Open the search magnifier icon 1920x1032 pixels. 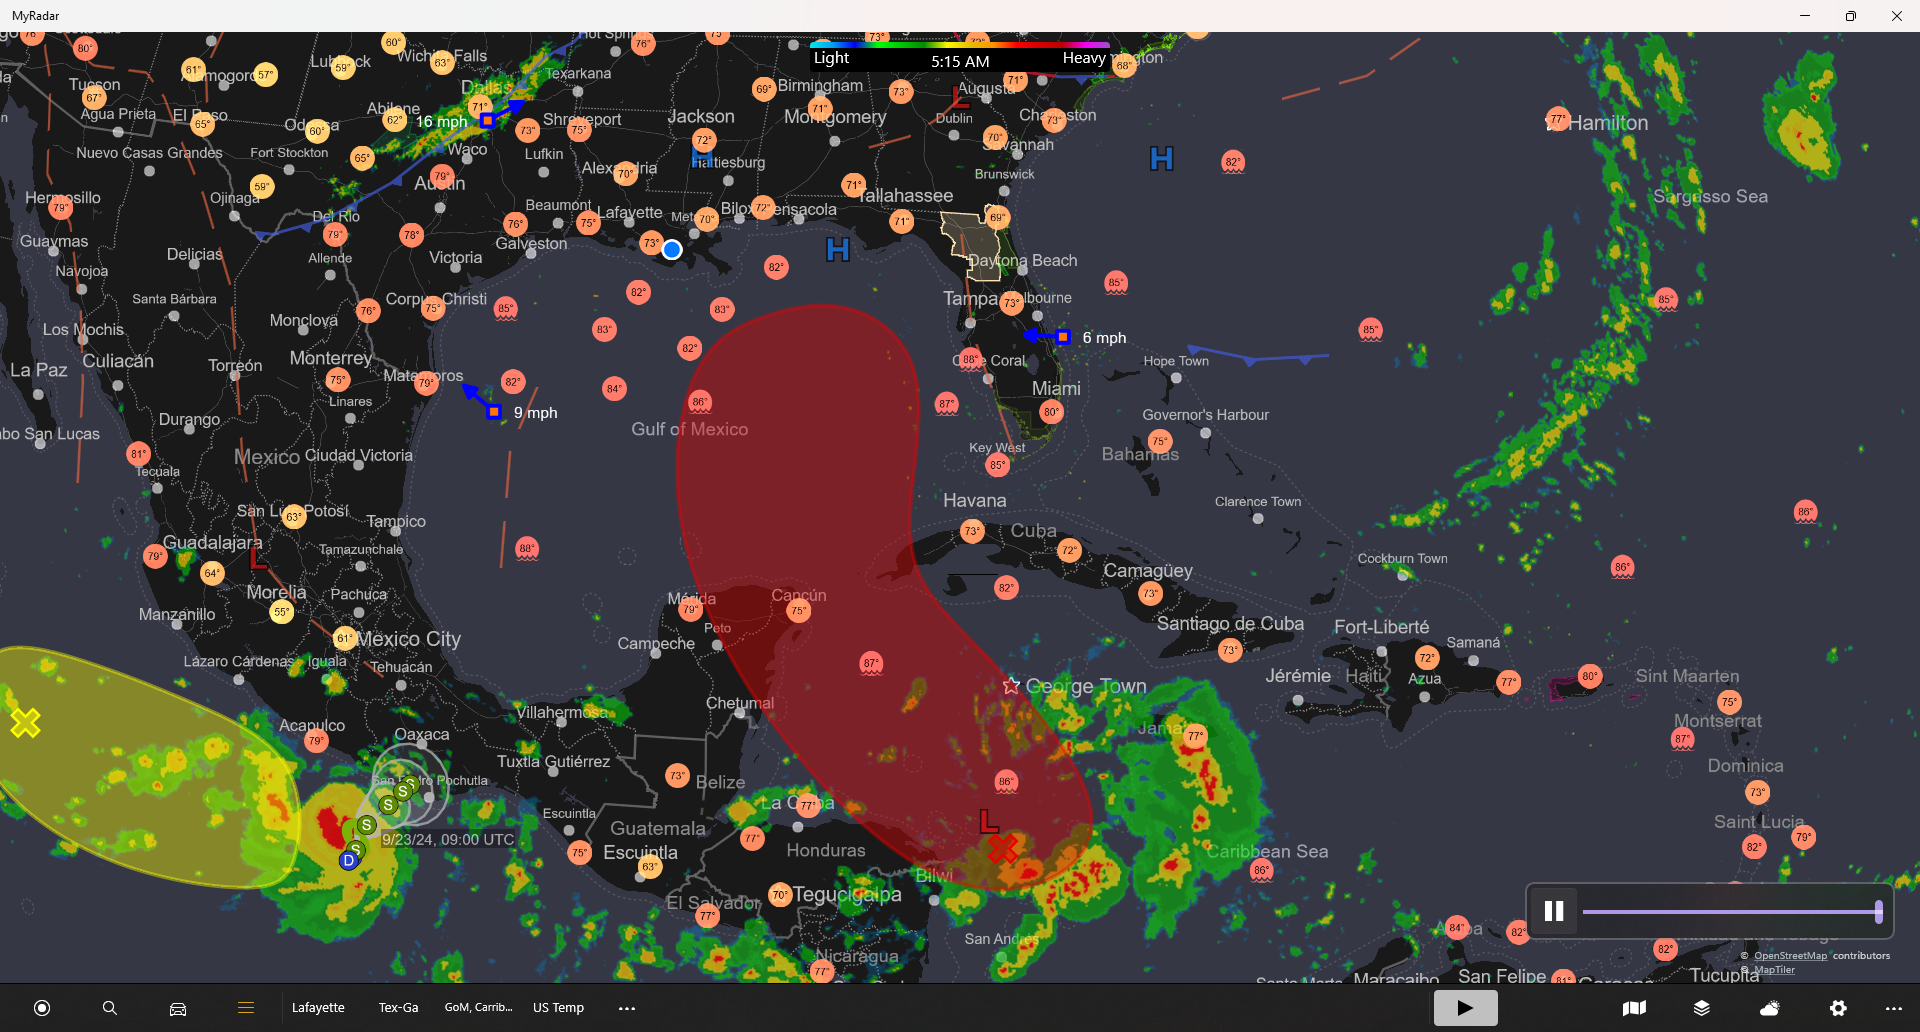[x=110, y=1008]
